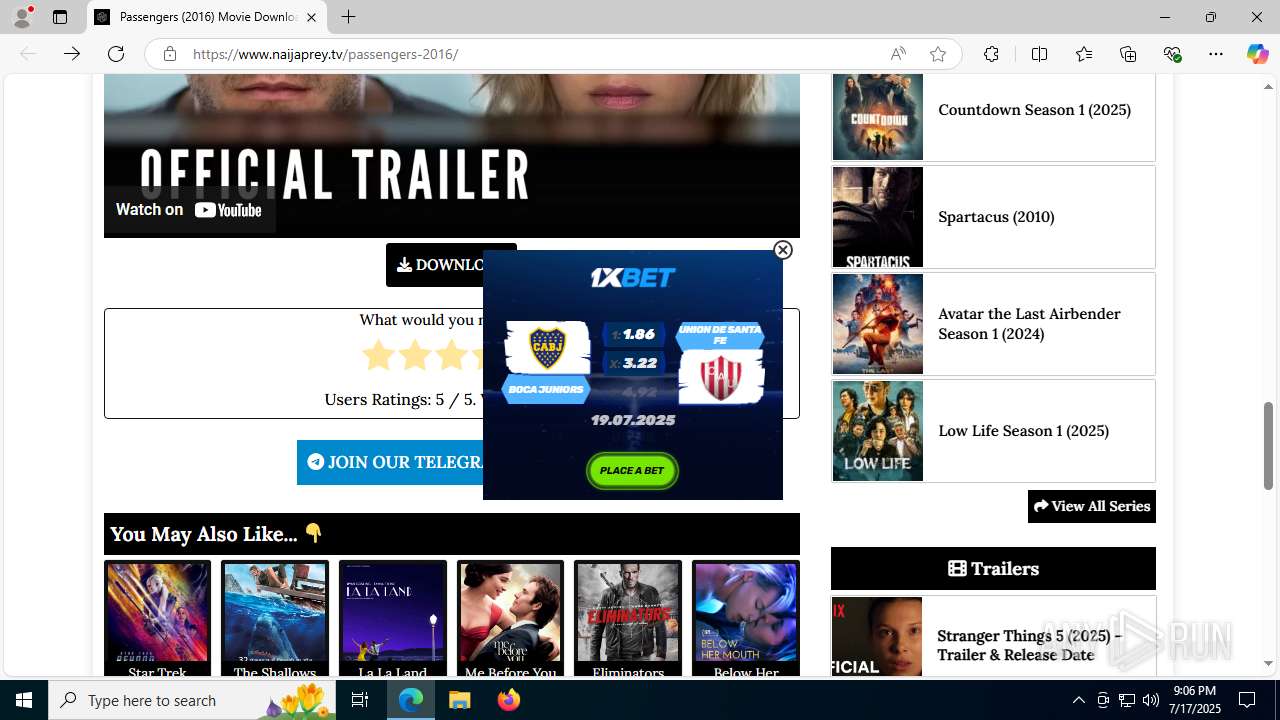The height and width of the screenshot is (720, 1280).
Task: Add page to favorites star icon
Action: point(938,54)
